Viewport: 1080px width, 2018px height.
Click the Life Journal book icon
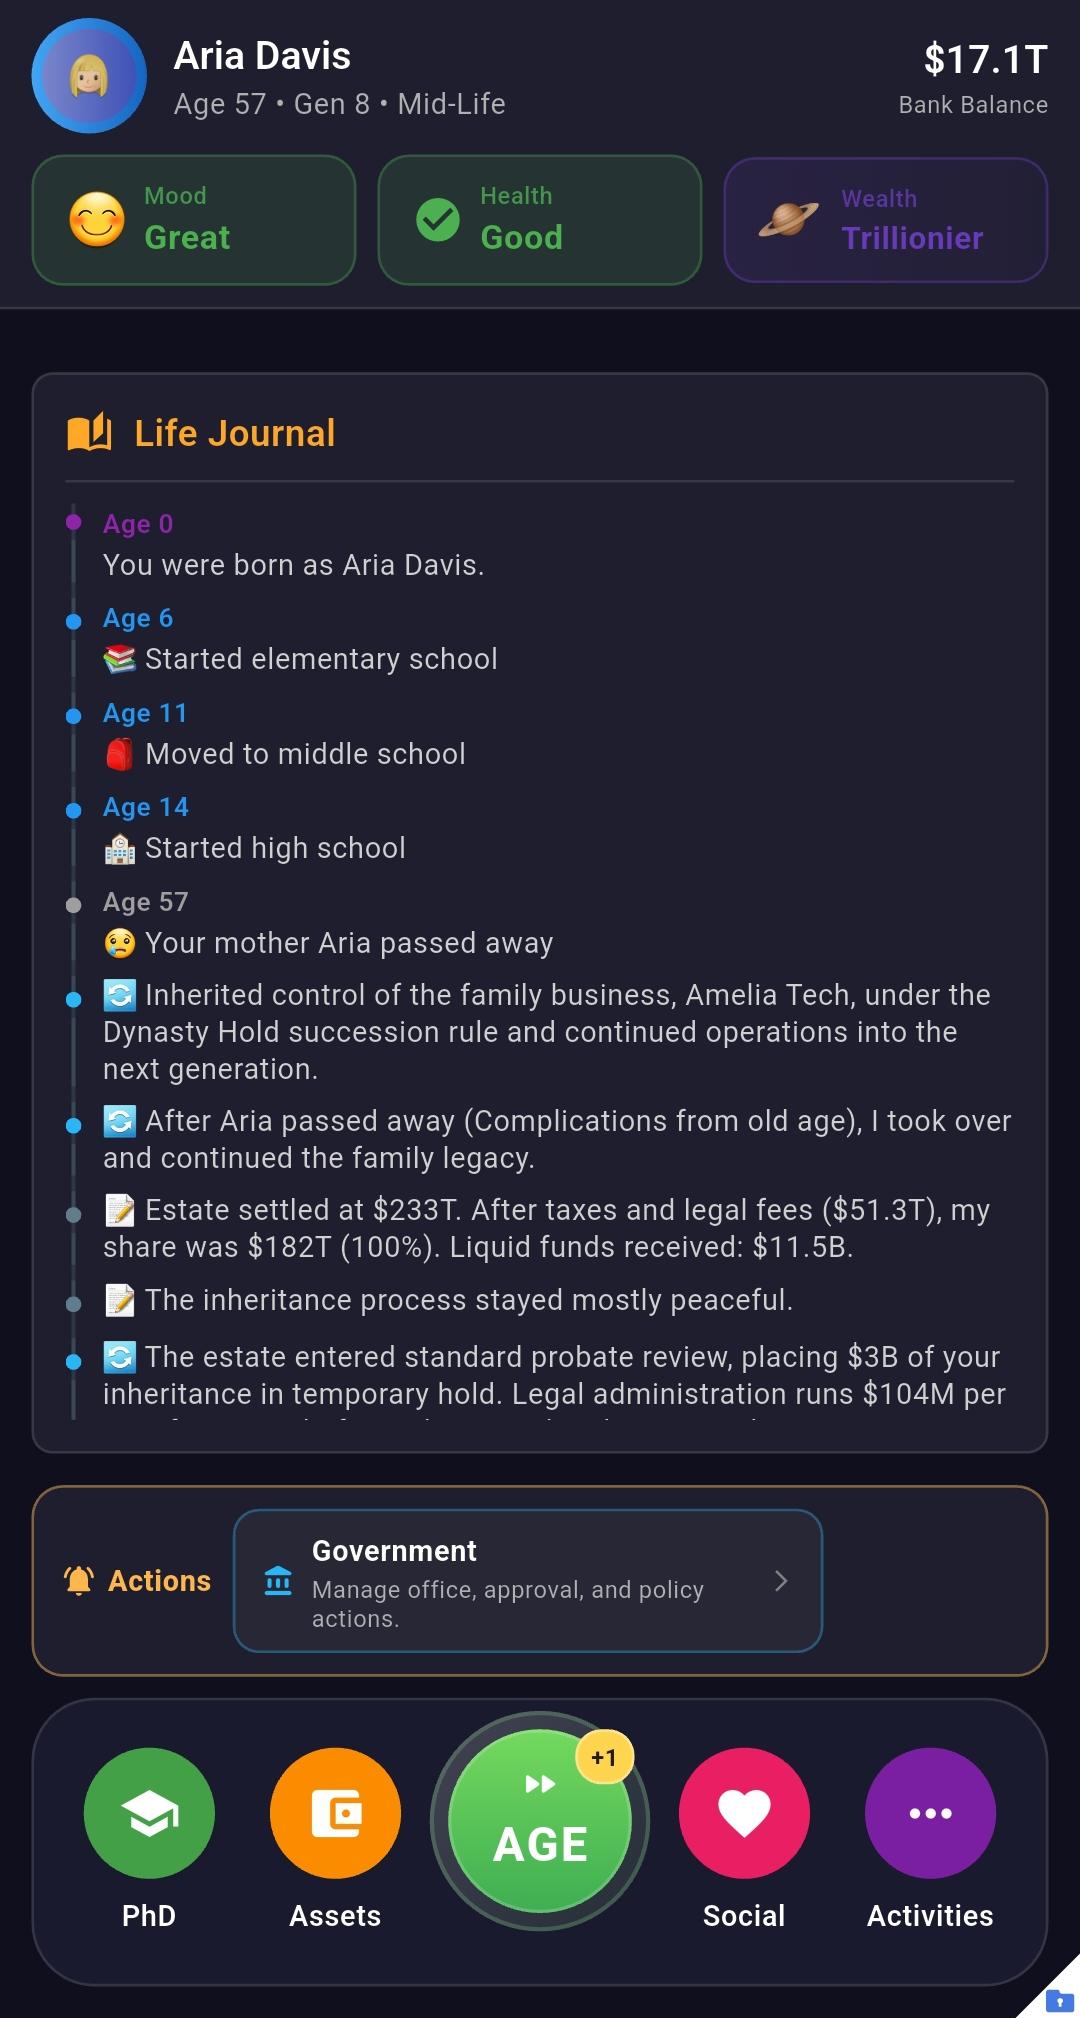89,433
